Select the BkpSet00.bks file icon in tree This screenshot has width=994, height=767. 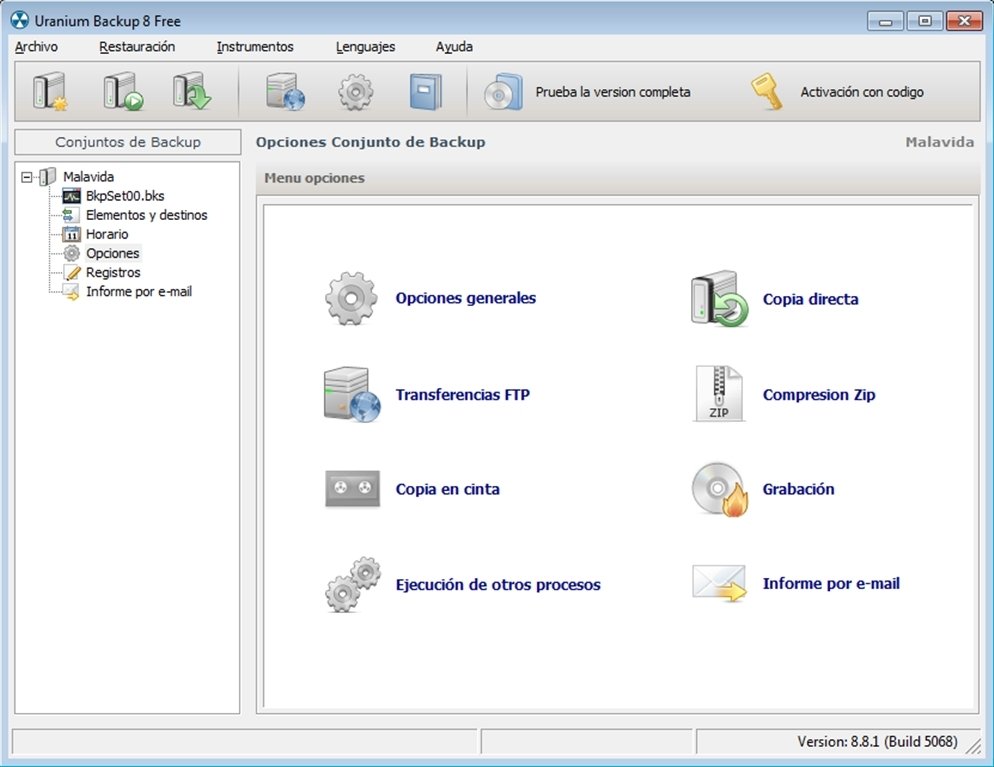click(72, 196)
